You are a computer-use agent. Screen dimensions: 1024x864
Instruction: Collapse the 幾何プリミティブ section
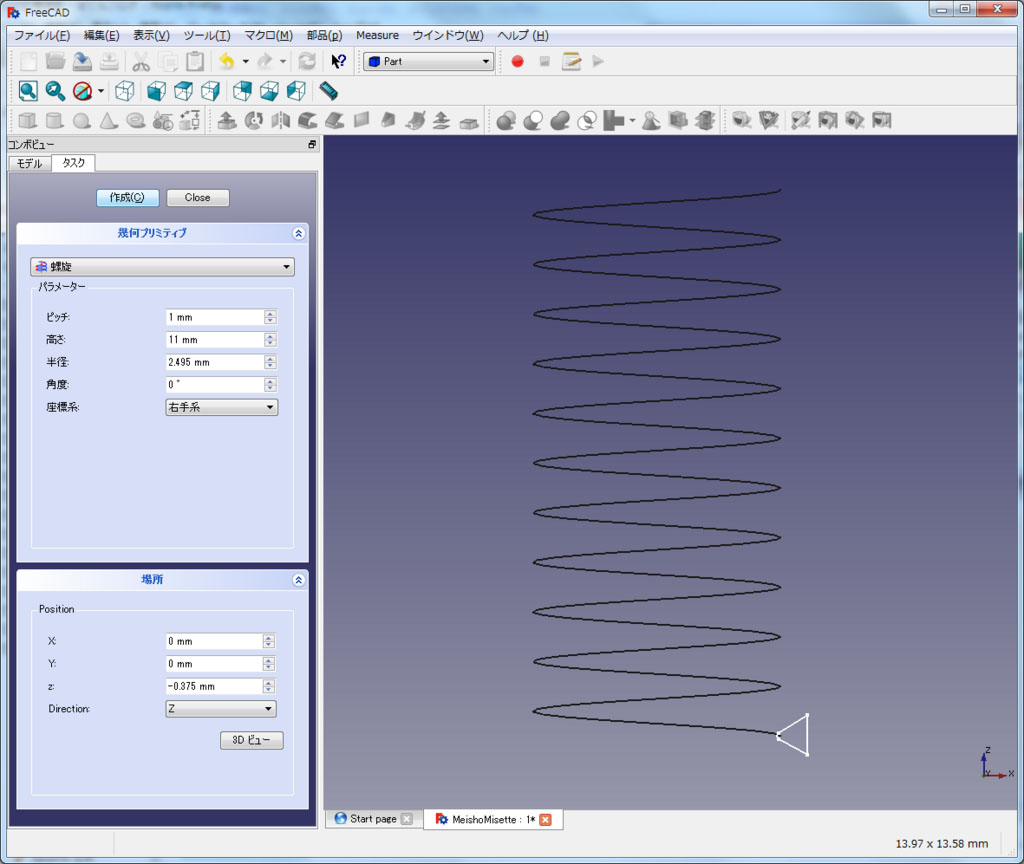point(298,234)
